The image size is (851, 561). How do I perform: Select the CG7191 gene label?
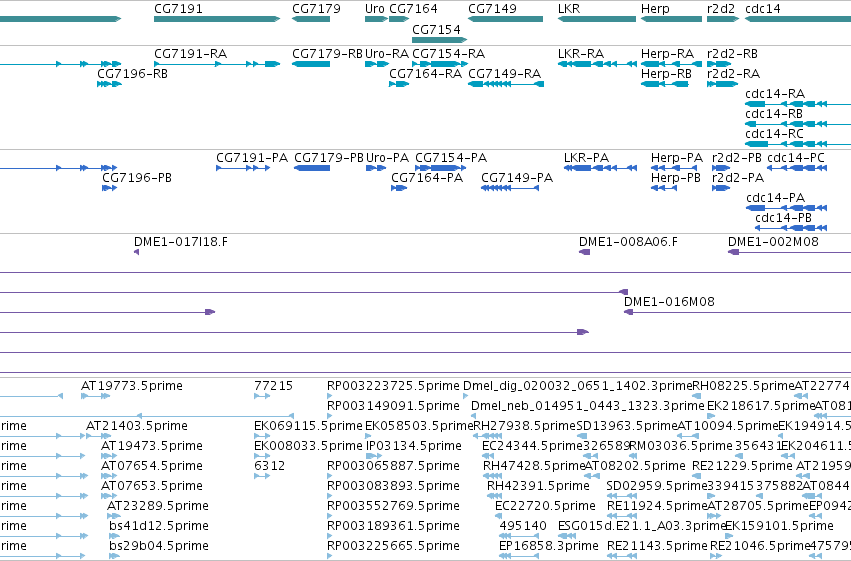[x=179, y=9]
